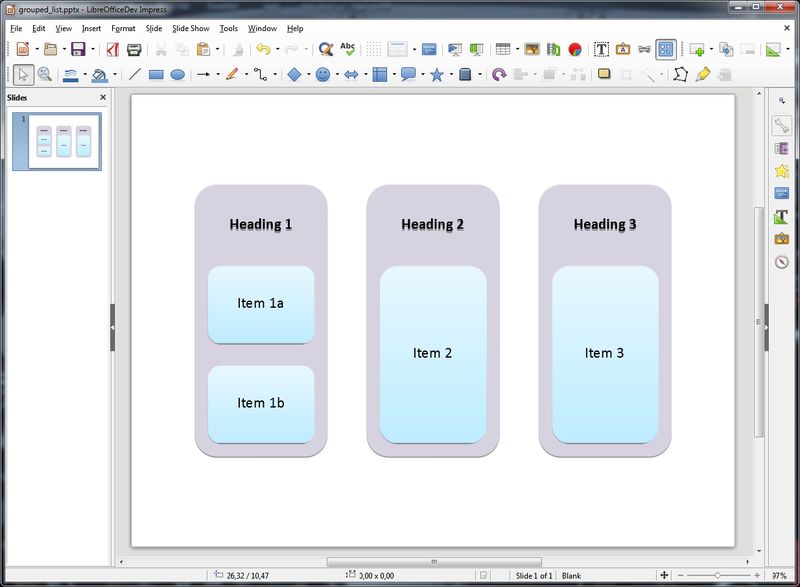Open the Zoom and Pan tool

tap(45, 74)
